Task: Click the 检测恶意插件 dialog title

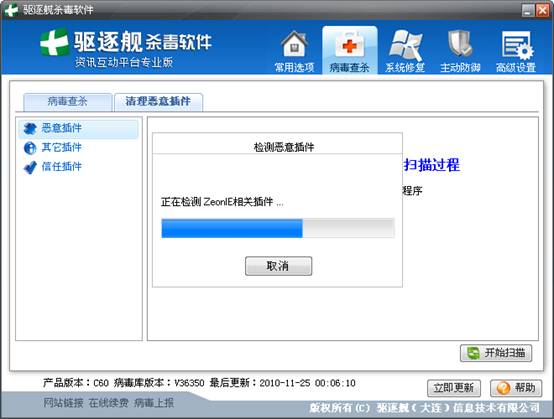Action: [284, 147]
